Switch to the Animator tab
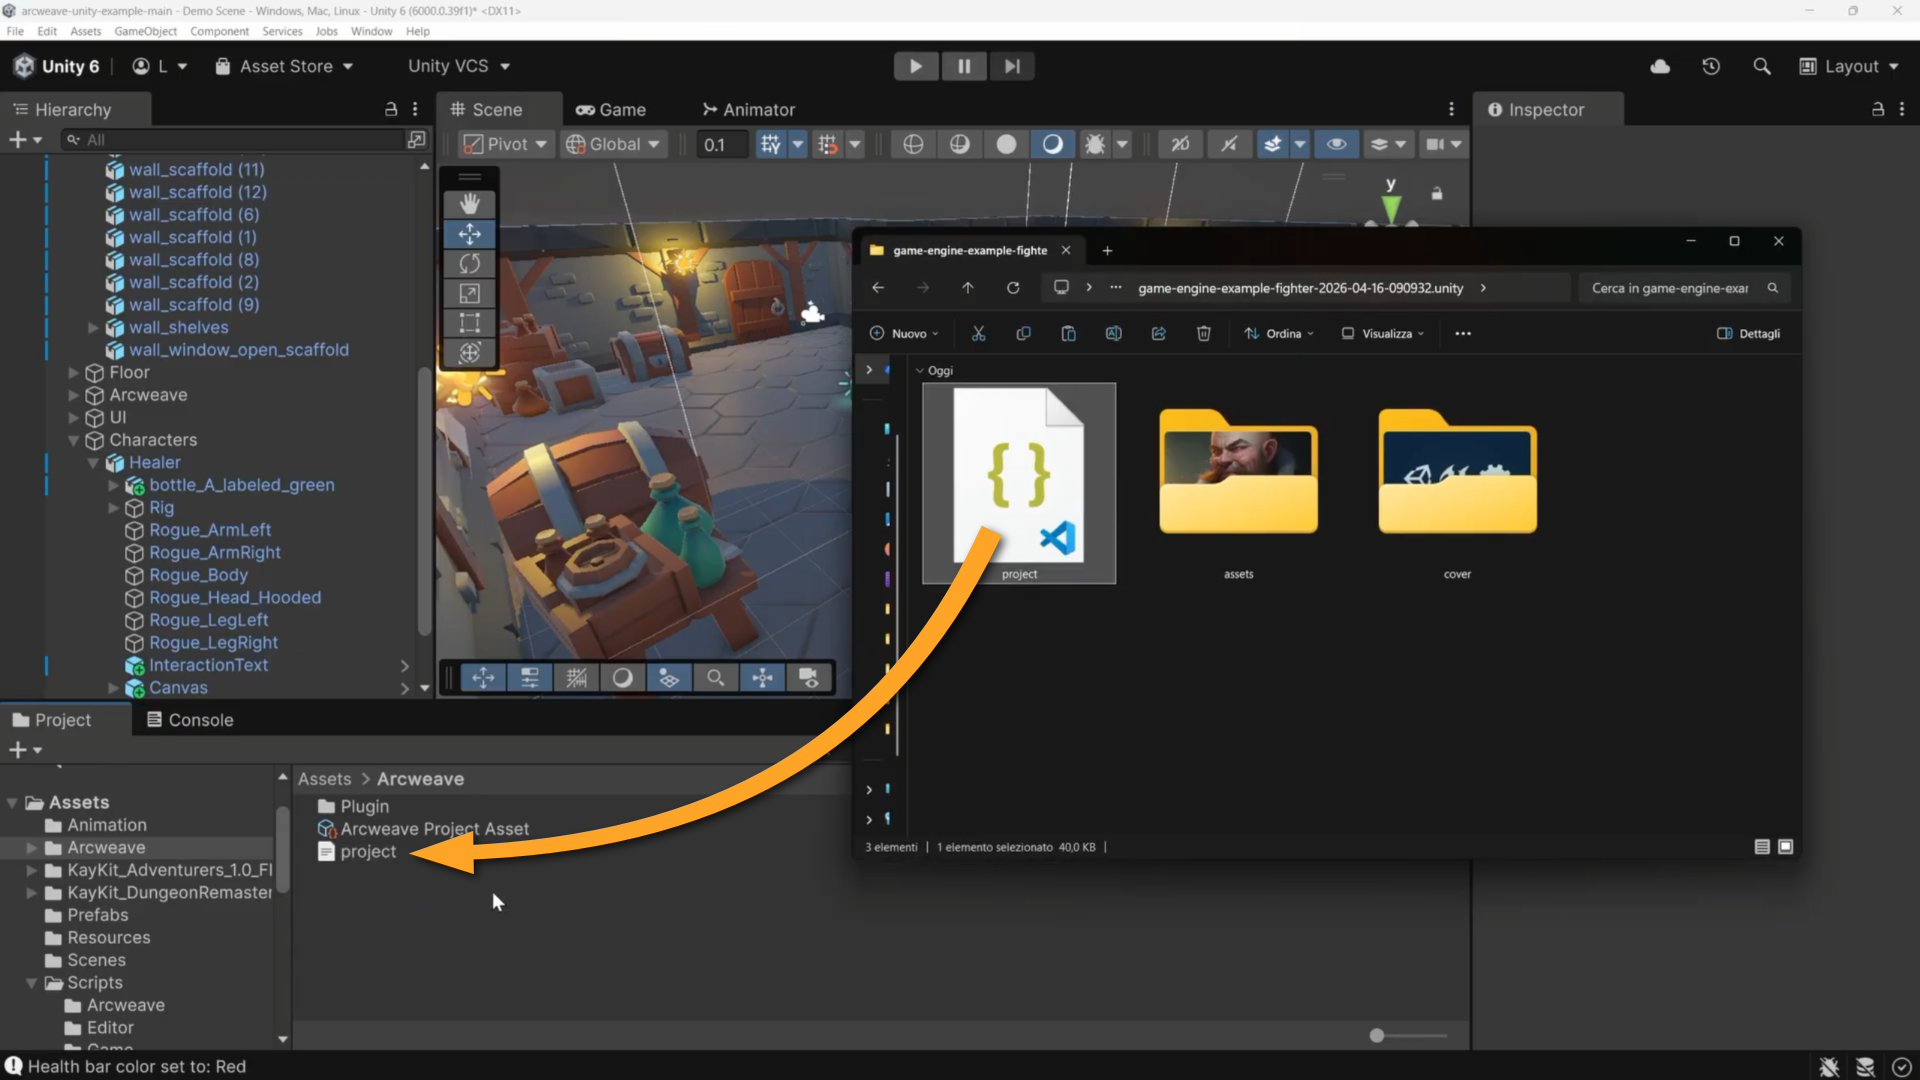Image resolution: width=1920 pixels, height=1080 pixels. tap(749, 110)
